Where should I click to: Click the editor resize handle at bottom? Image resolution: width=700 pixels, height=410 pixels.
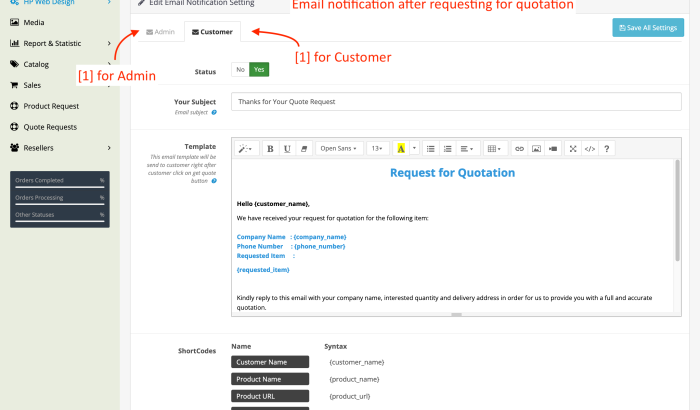(x=456, y=314)
